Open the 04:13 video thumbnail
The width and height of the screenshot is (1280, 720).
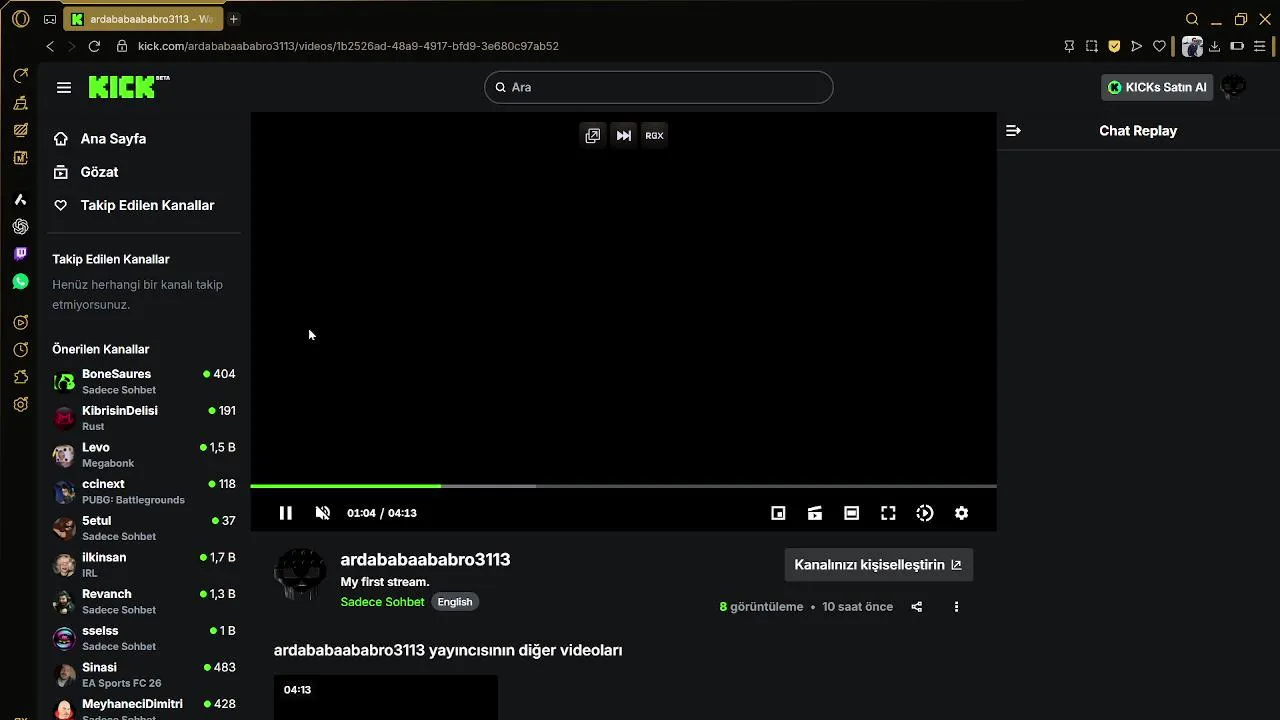click(386, 697)
